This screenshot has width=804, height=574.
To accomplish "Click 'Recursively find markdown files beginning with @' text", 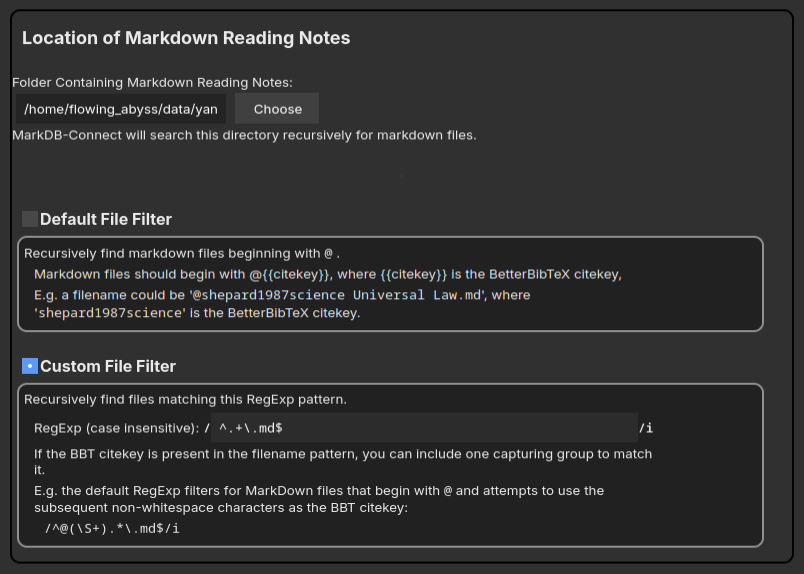I will click(x=182, y=253).
